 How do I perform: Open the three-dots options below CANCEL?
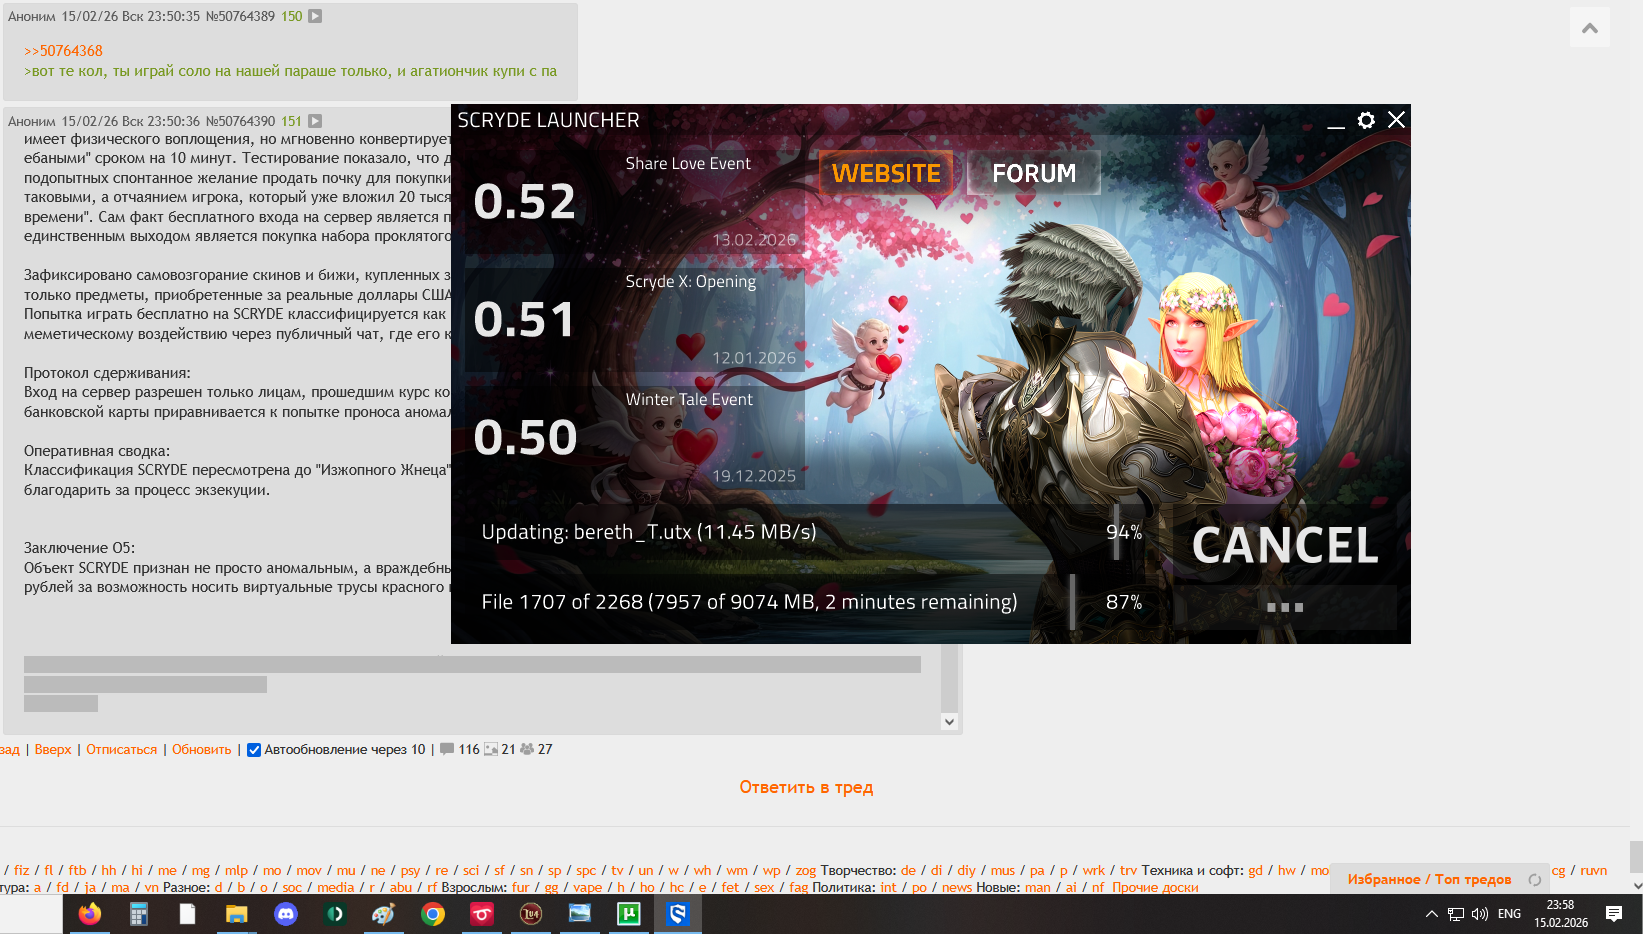coord(1285,607)
